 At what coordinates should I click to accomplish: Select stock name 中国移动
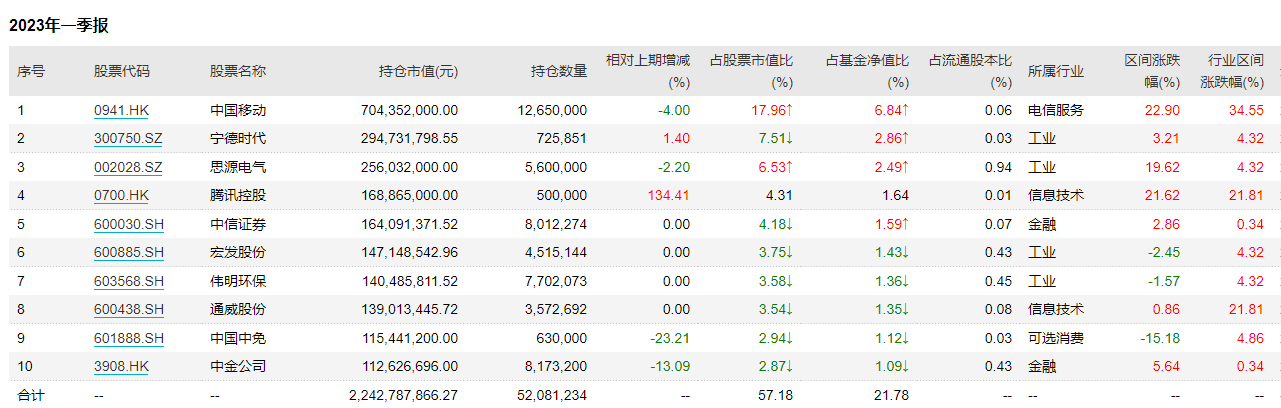238,110
